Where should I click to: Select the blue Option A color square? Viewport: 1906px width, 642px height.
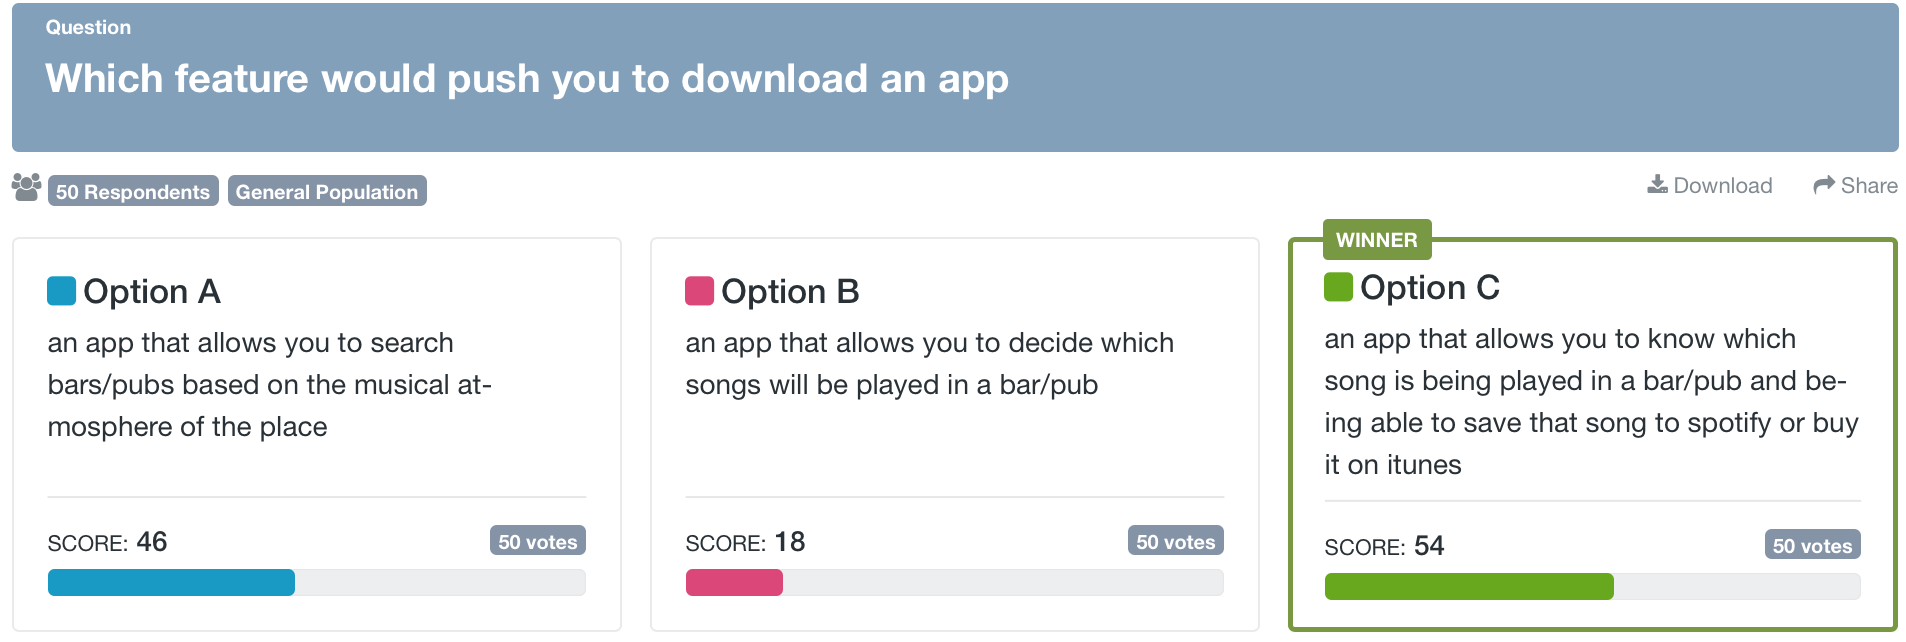pyautogui.click(x=62, y=291)
